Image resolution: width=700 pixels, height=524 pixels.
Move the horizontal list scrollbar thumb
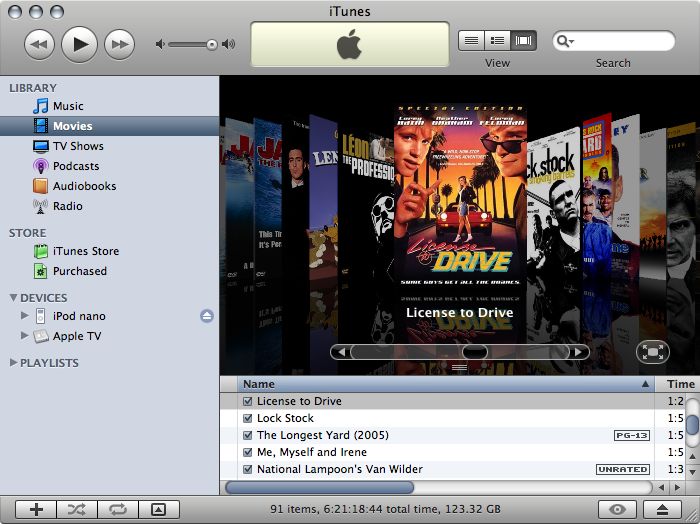(x=320, y=487)
